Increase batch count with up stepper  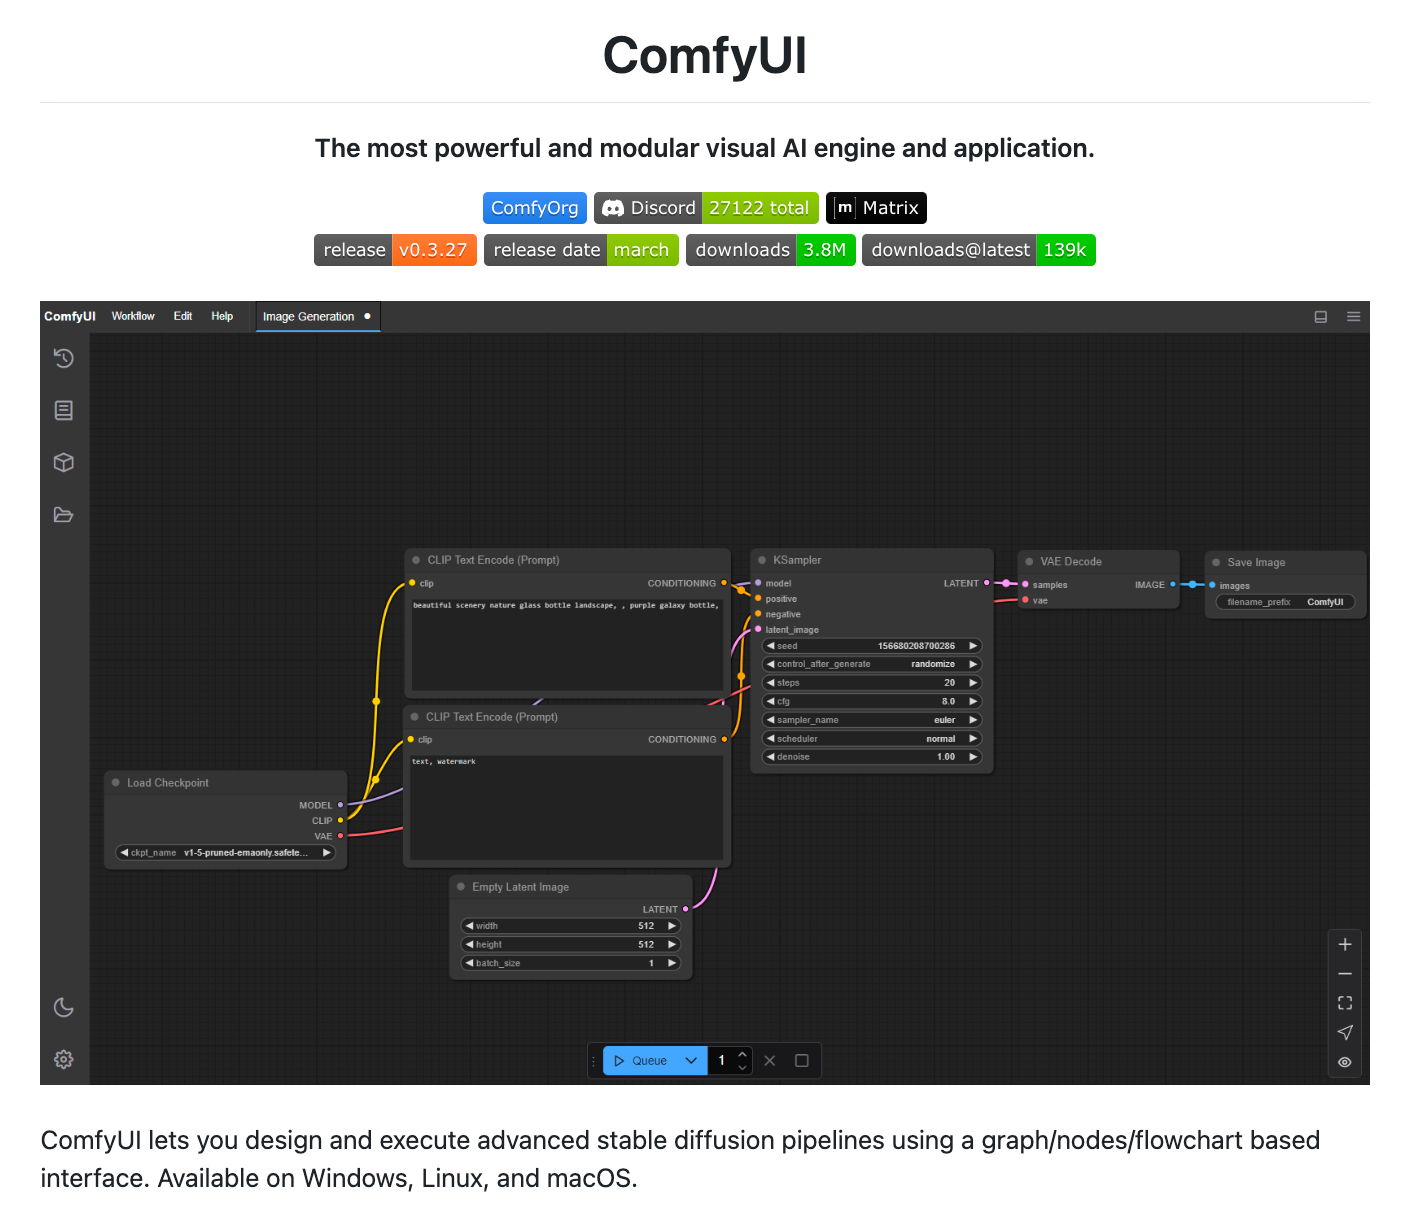pyautogui.click(x=742, y=1054)
